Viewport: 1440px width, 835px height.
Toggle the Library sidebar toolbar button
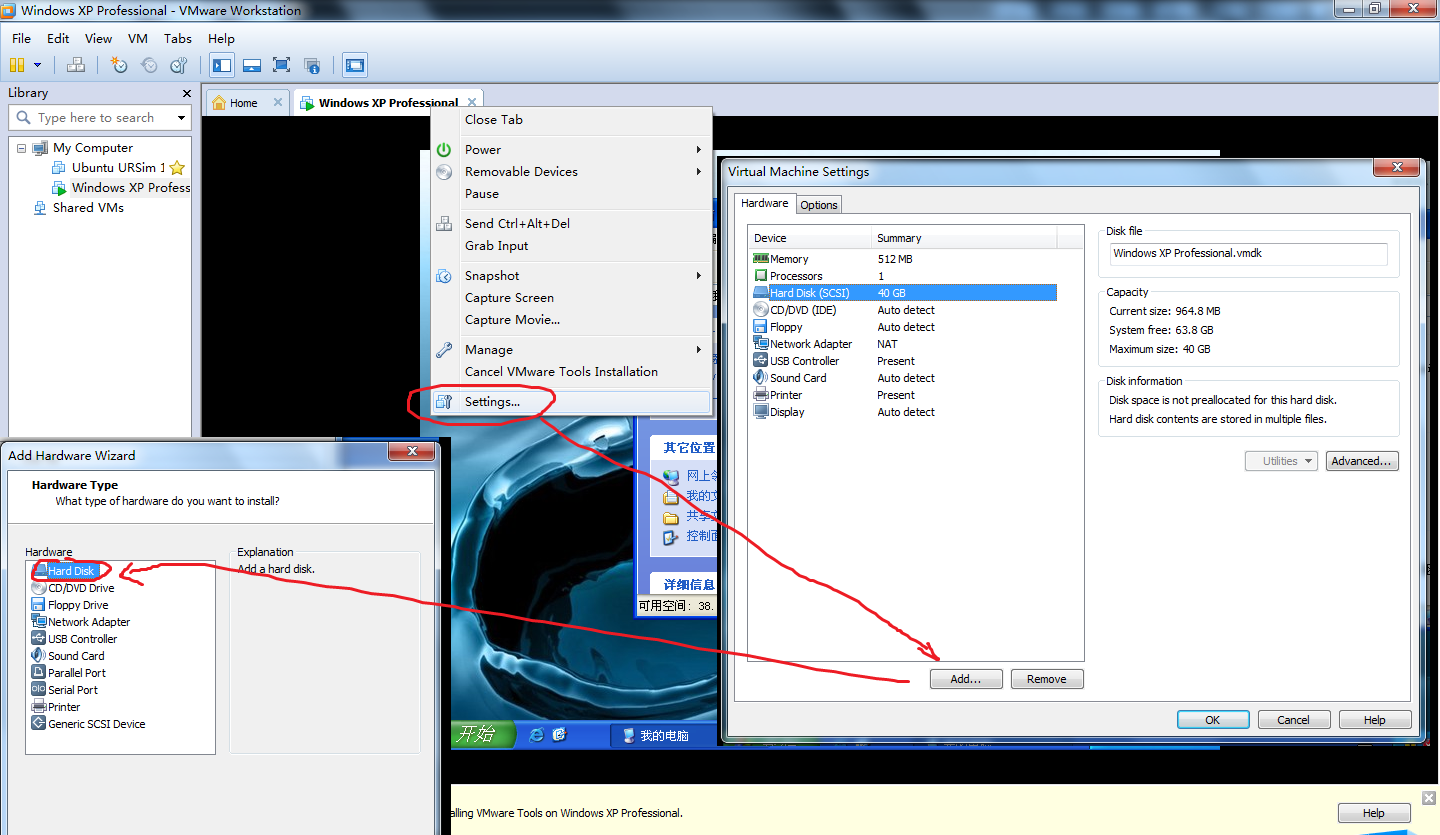[x=222, y=66]
